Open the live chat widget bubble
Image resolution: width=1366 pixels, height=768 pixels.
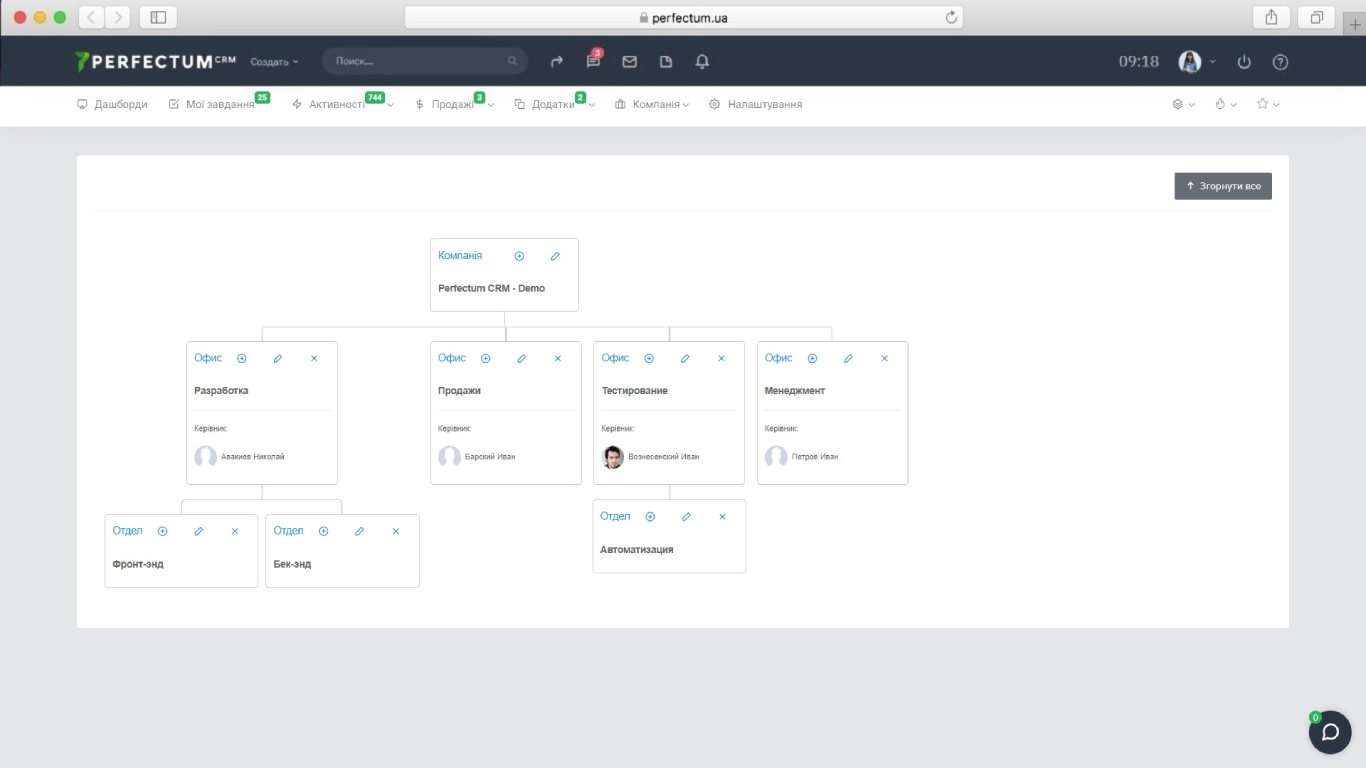point(1330,732)
